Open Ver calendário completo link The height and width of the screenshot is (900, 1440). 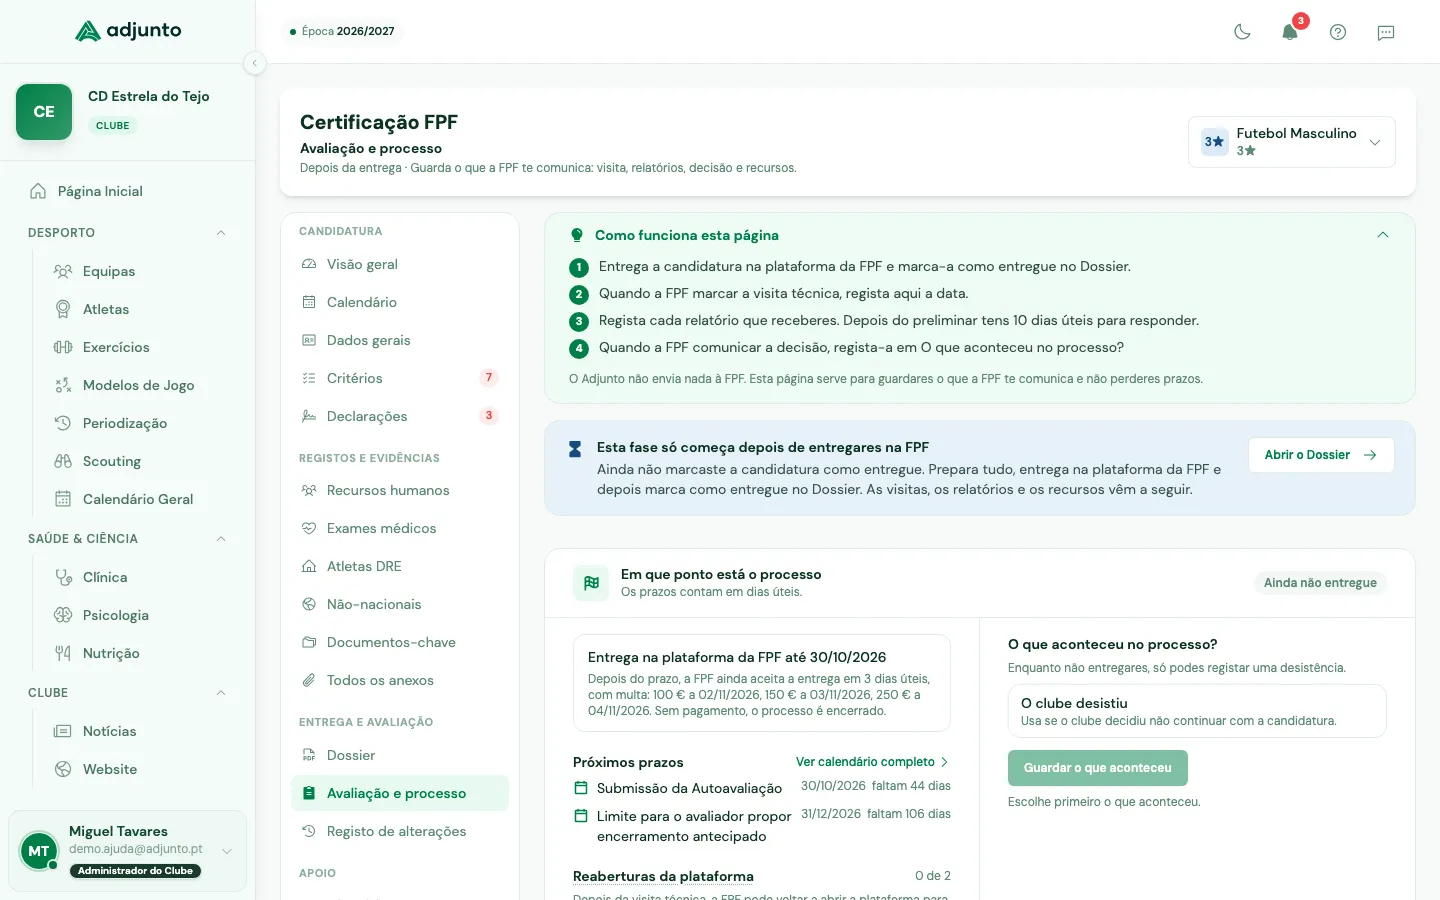872,762
